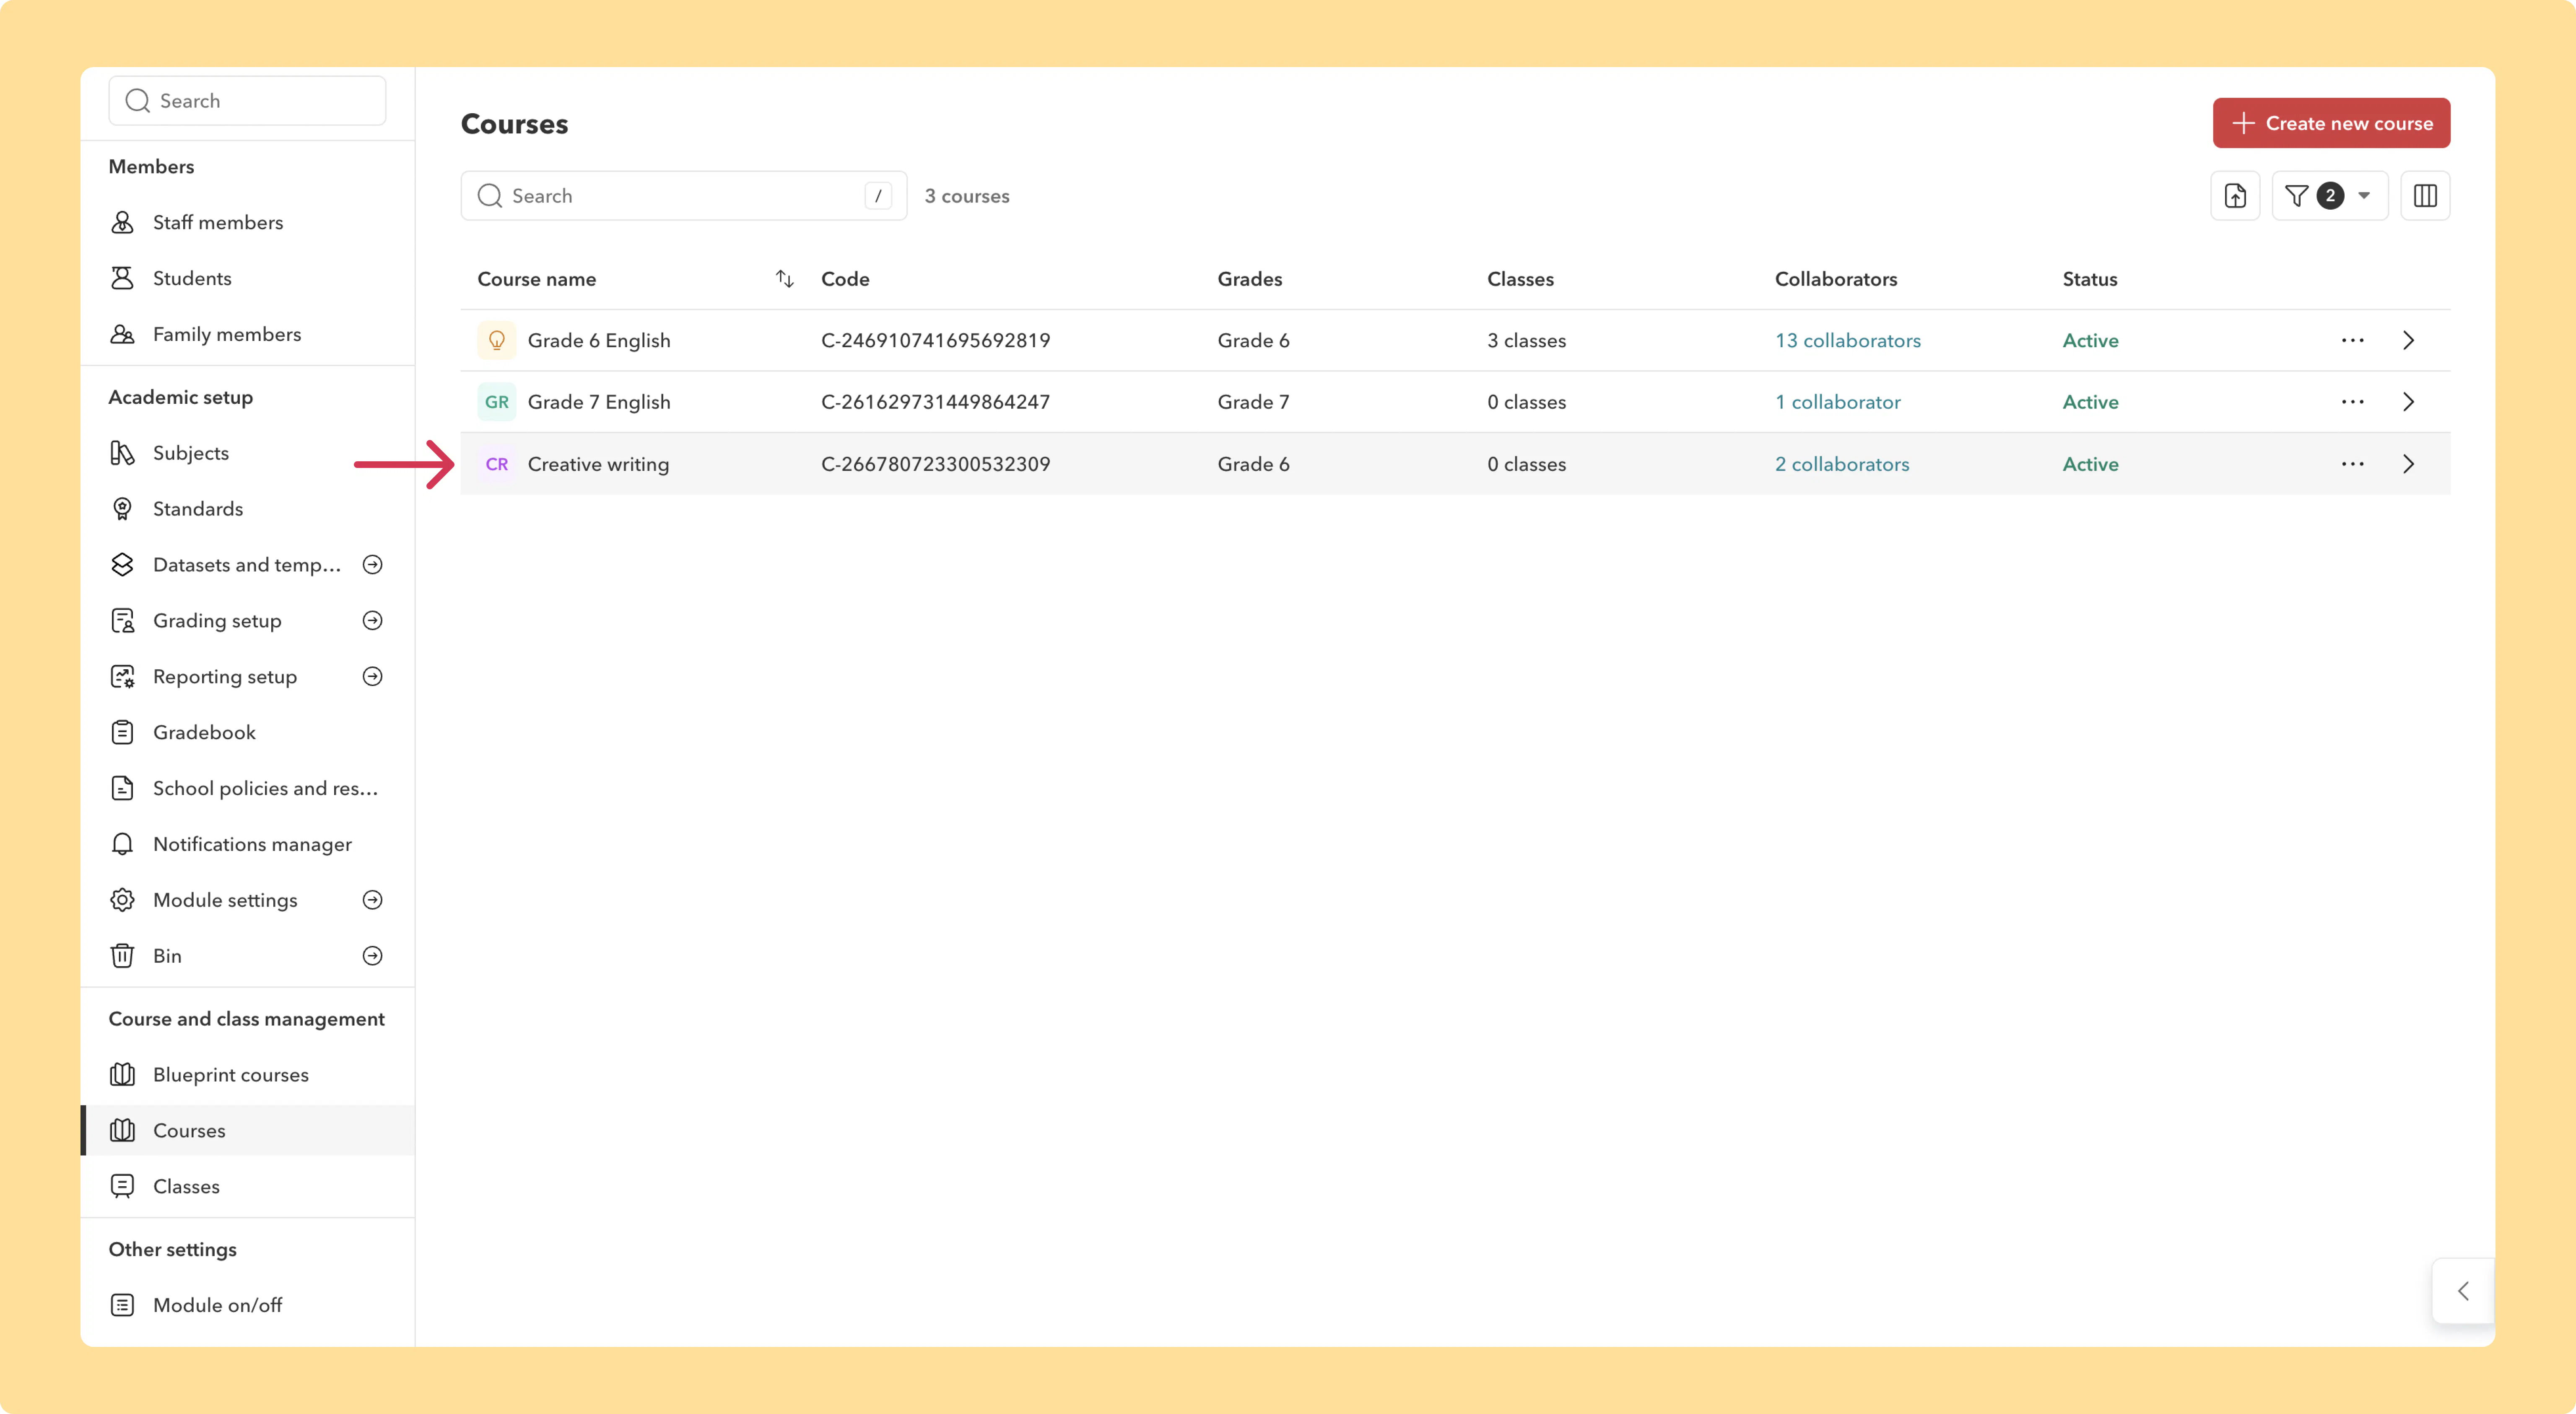Open 13 collaborators link
This screenshot has height=1414, width=2576.
pos(1848,340)
